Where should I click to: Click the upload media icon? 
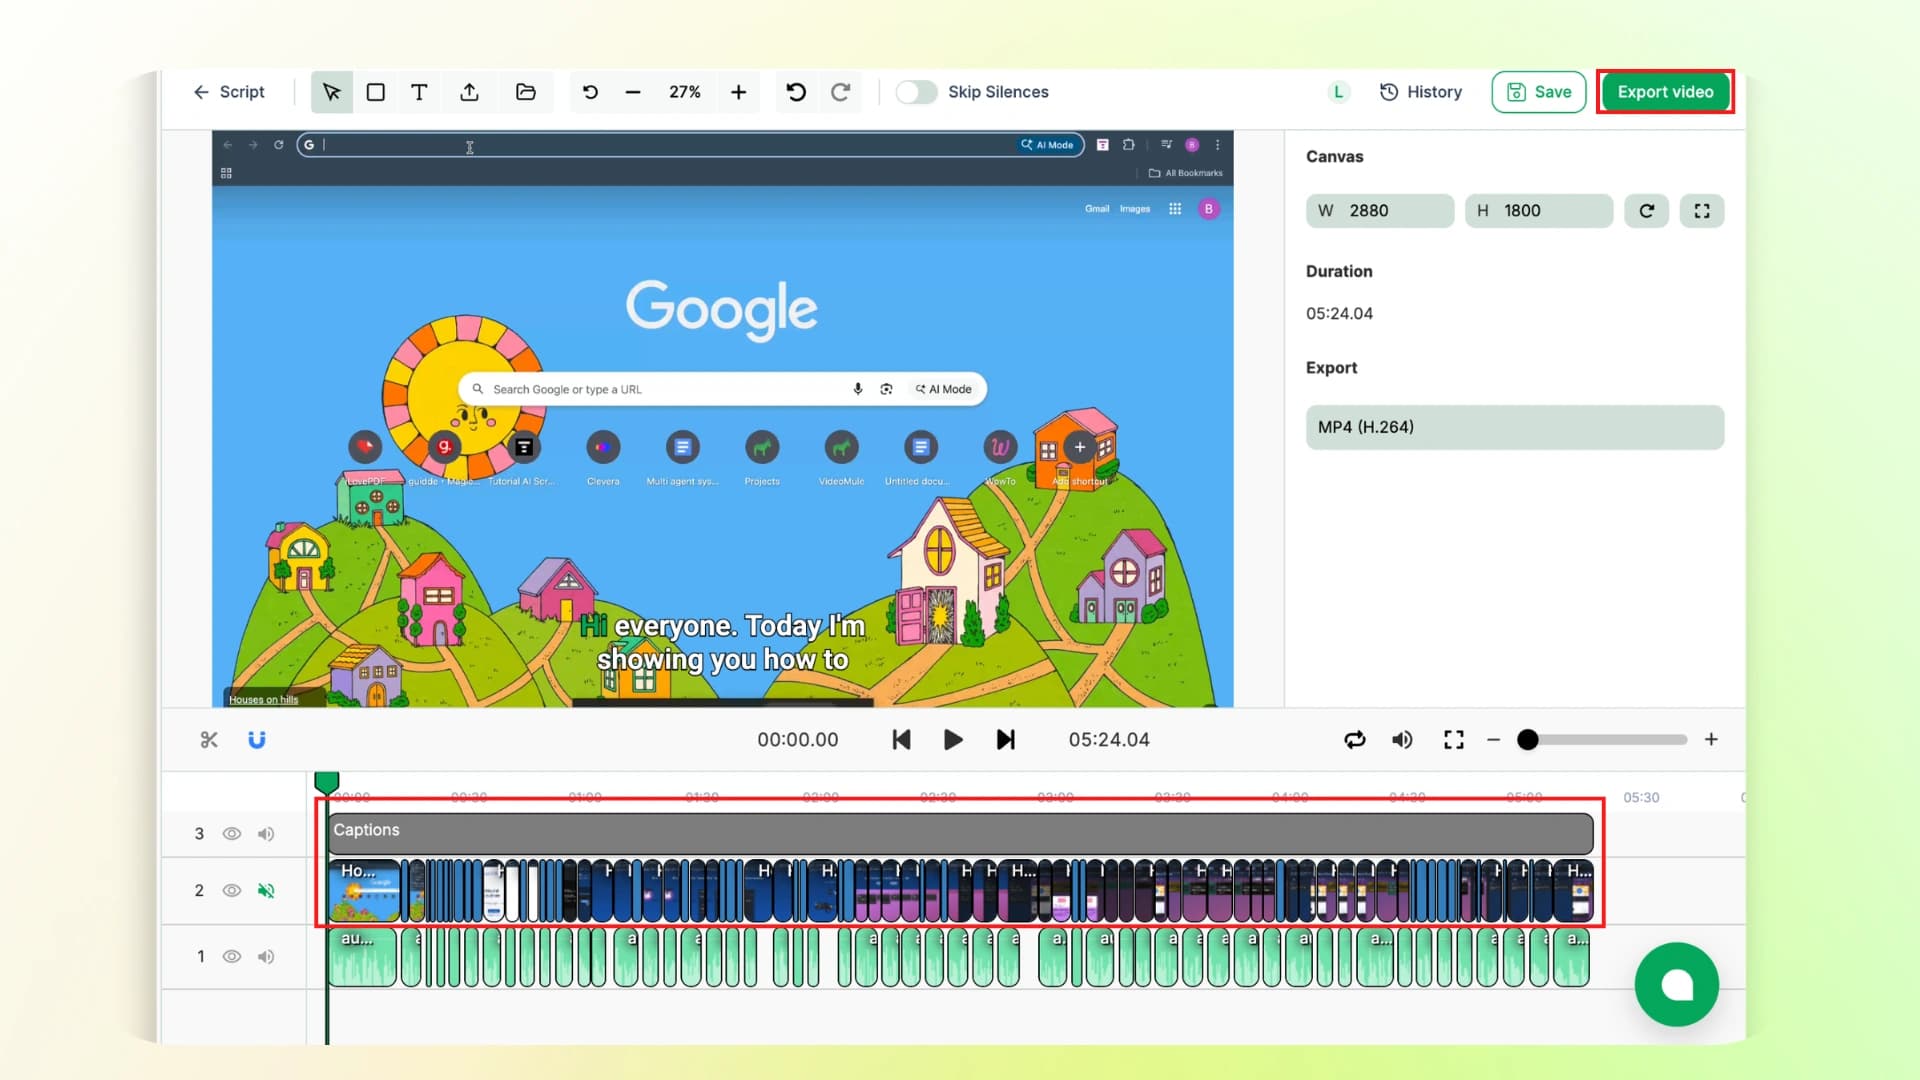[470, 91]
